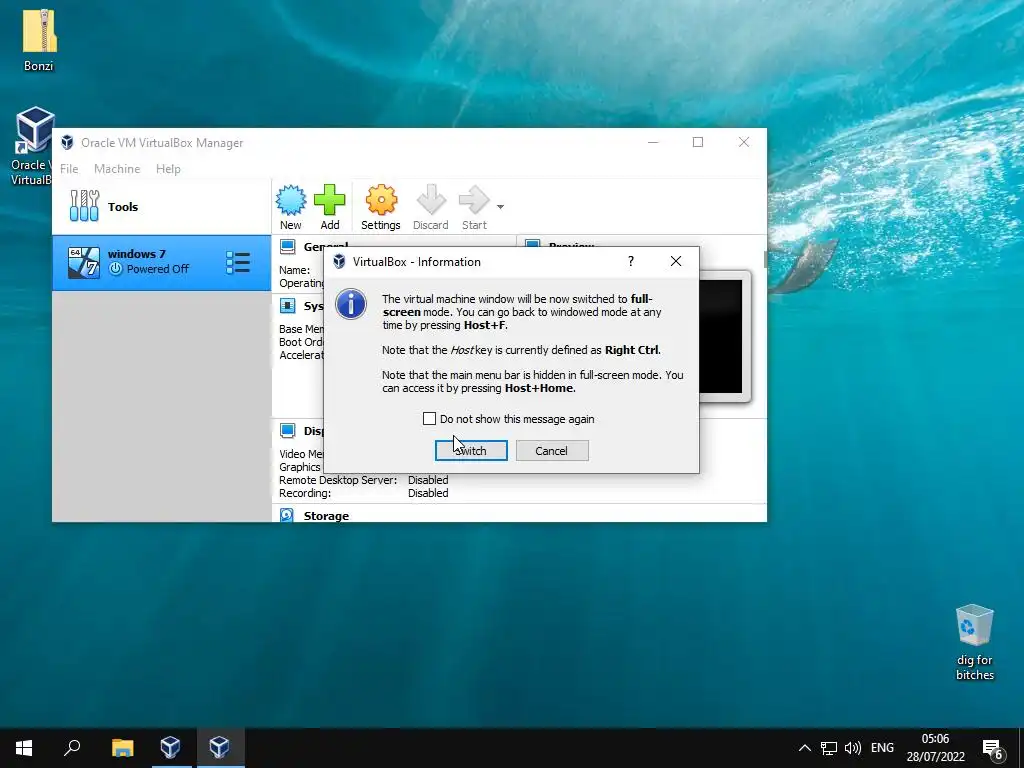Click the network icon in system tray
The height and width of the screenshot is (768, 1024).
(x=829, y=748)
